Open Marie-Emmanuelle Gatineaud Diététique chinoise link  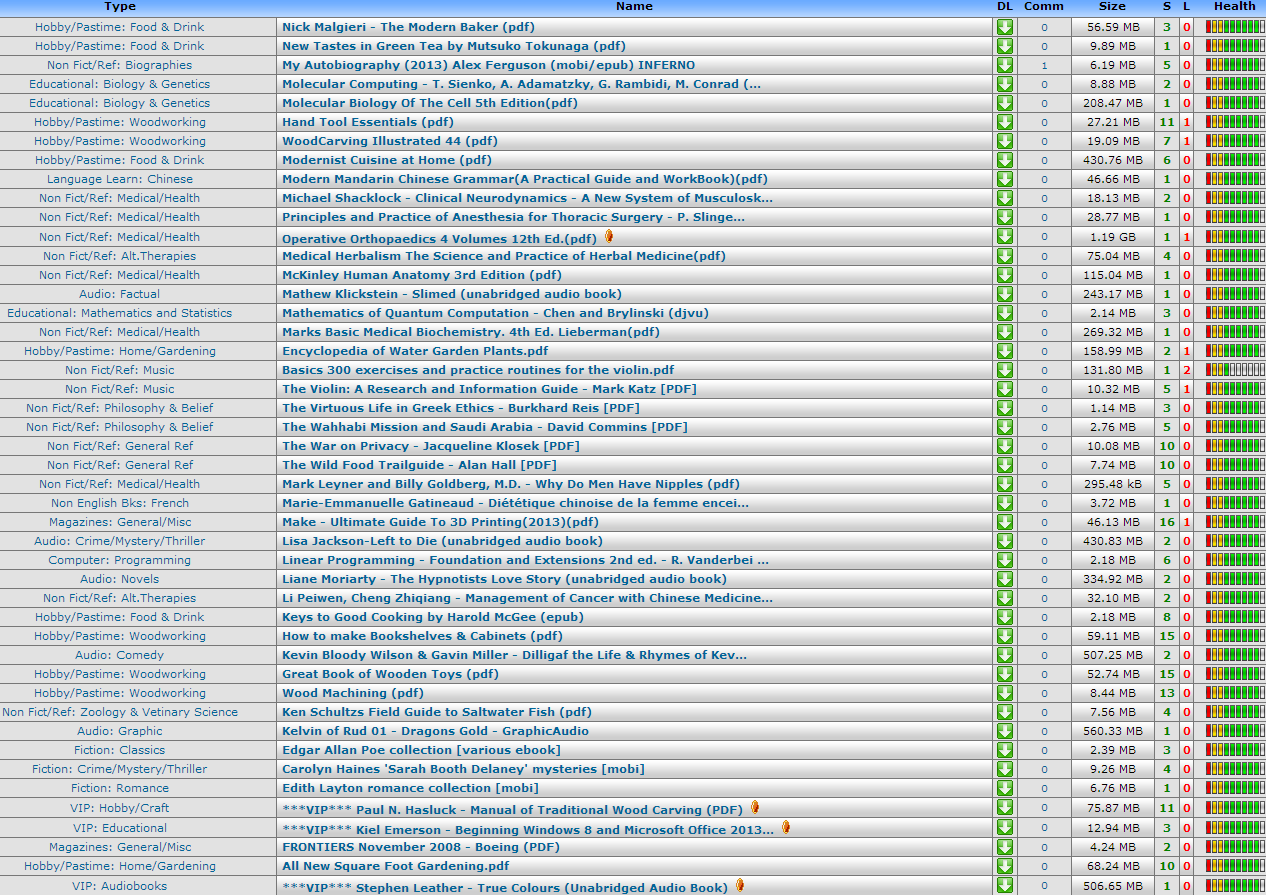(515, 503)
